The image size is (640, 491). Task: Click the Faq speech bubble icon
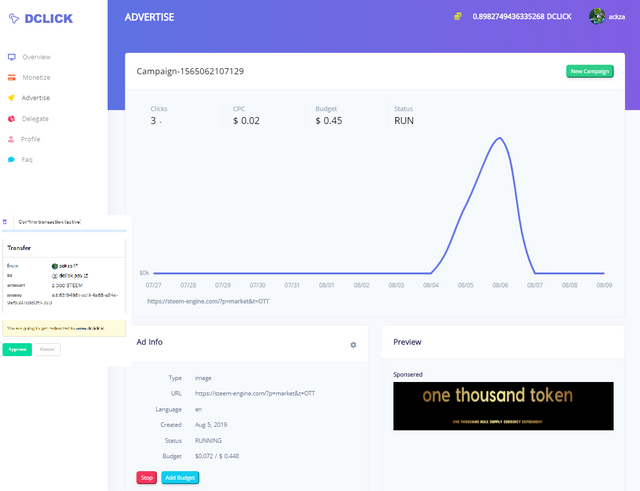(x=11, y=160)
